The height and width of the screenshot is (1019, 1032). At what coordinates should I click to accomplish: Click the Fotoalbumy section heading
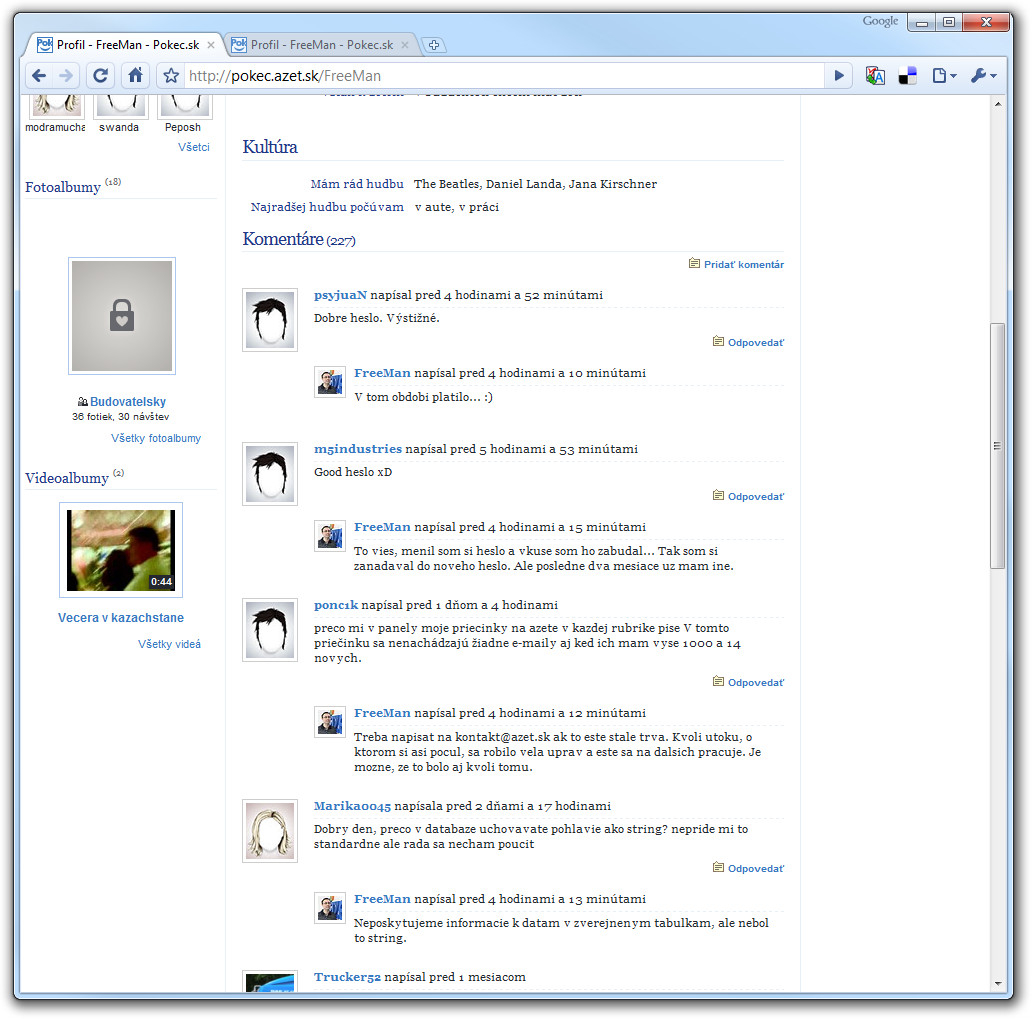pos(63,188)
